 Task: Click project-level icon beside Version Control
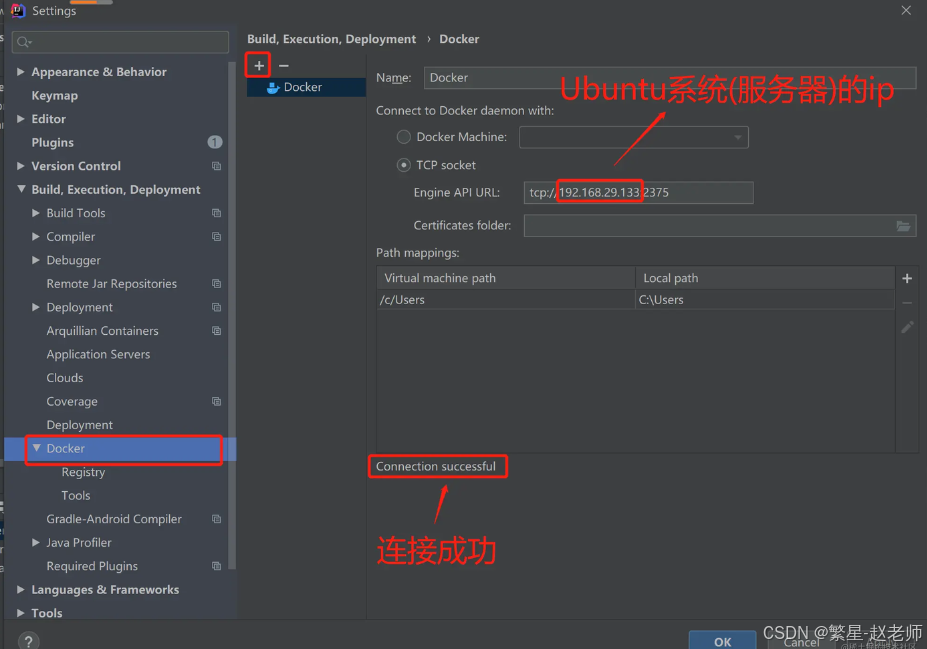216,166
